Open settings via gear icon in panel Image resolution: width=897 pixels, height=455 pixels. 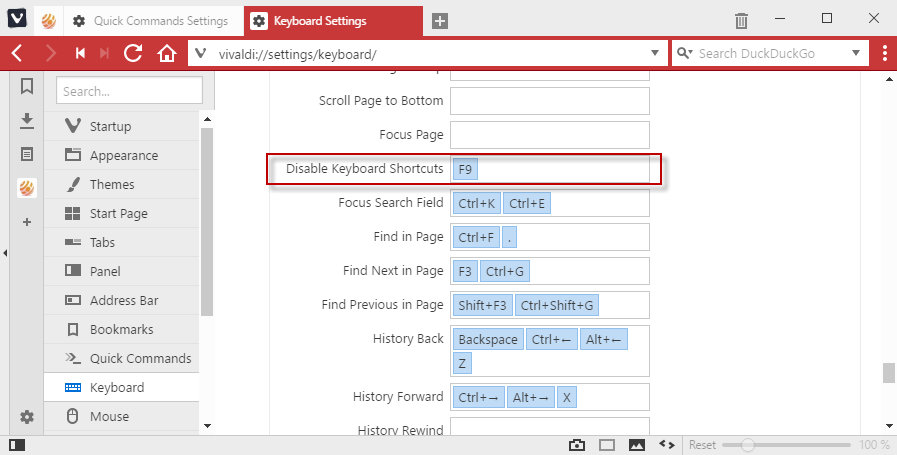pos(27,417)
